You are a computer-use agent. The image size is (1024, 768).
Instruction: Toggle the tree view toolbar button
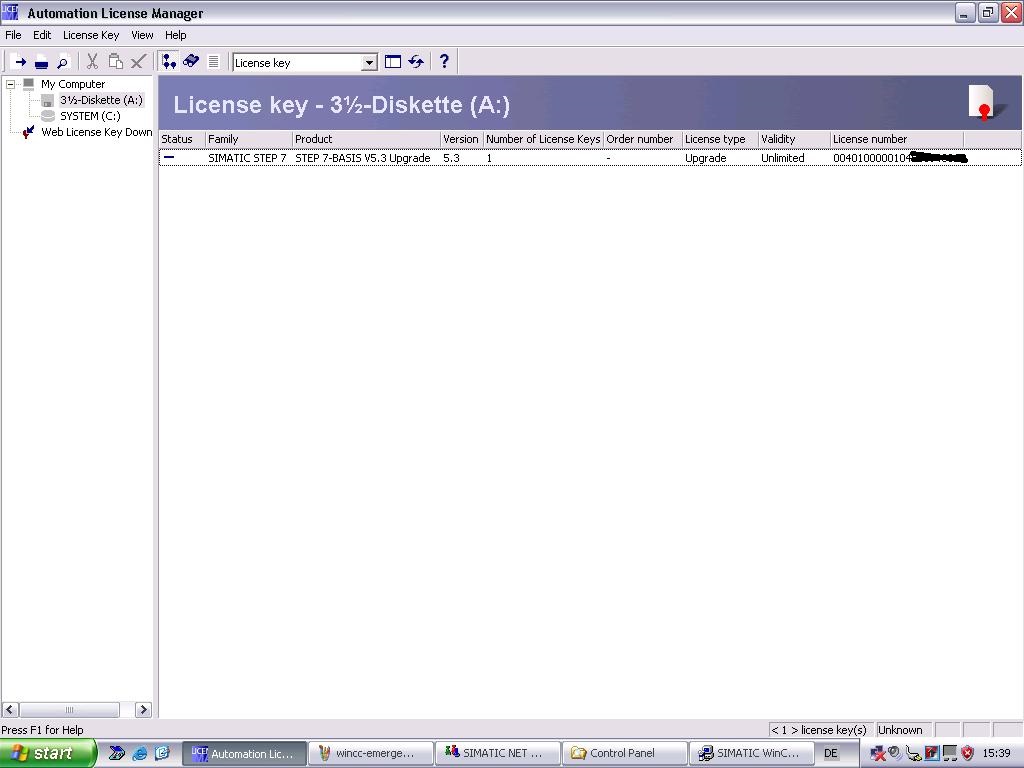pos(169,62)
